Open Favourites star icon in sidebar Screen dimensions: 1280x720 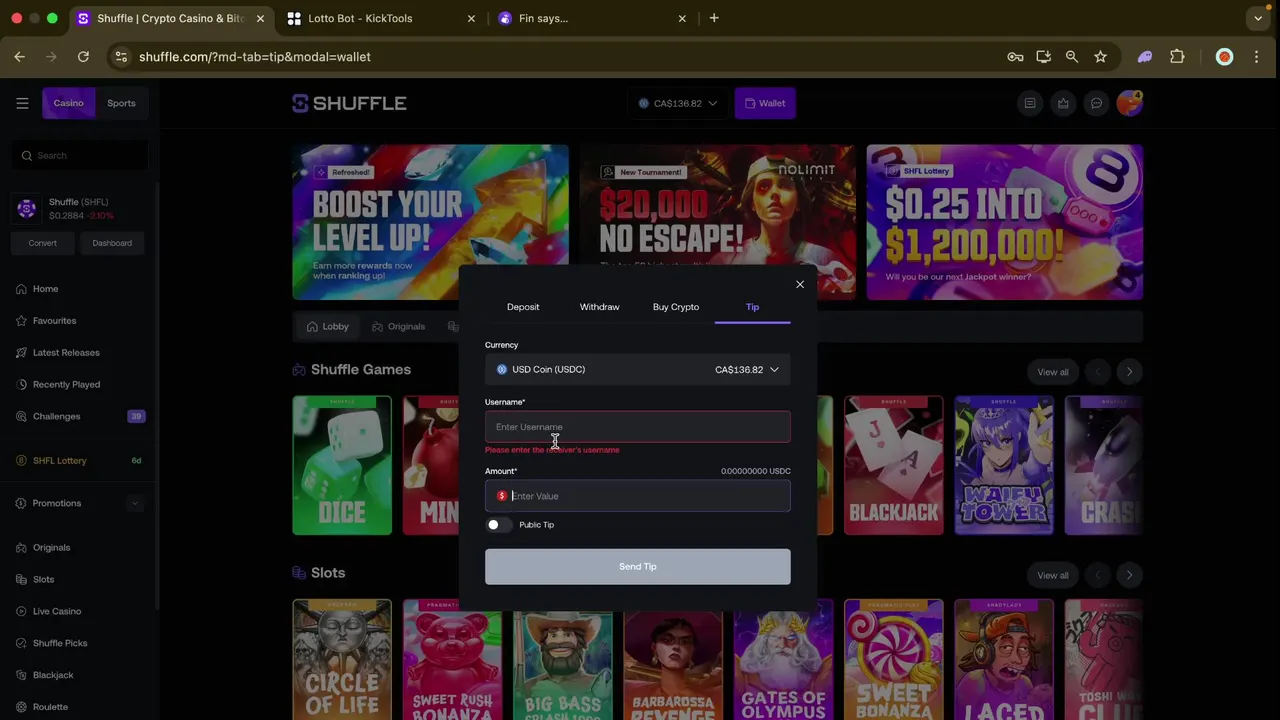[x=21, y=321]
